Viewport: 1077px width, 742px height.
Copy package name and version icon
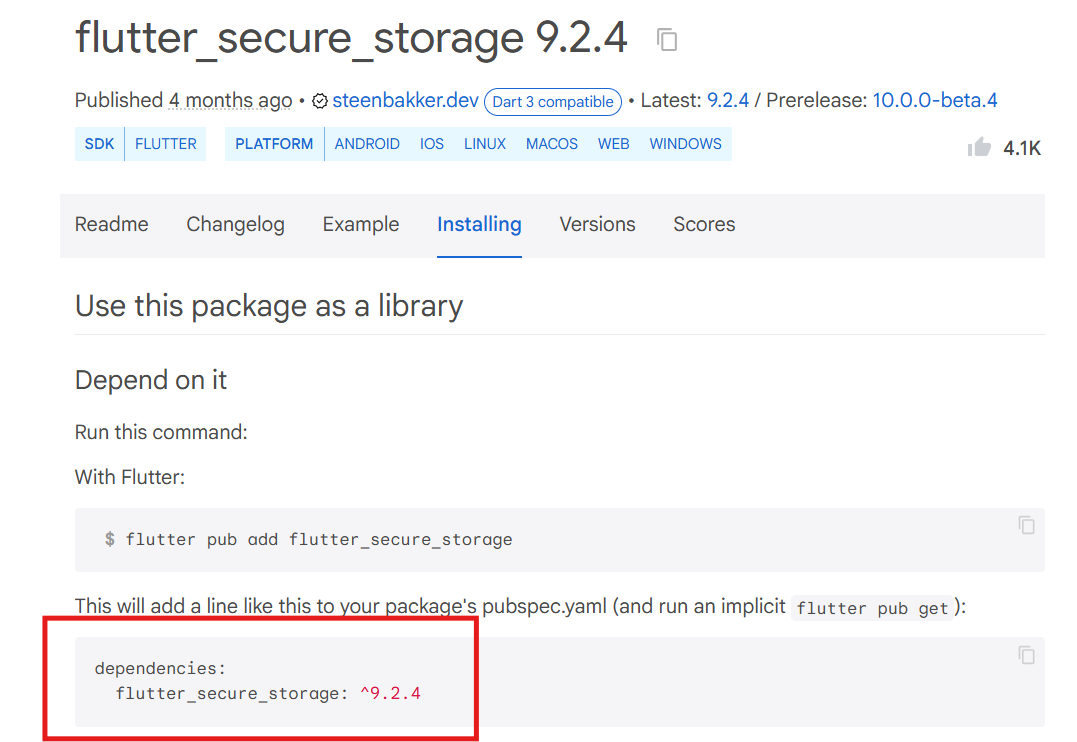666,39
